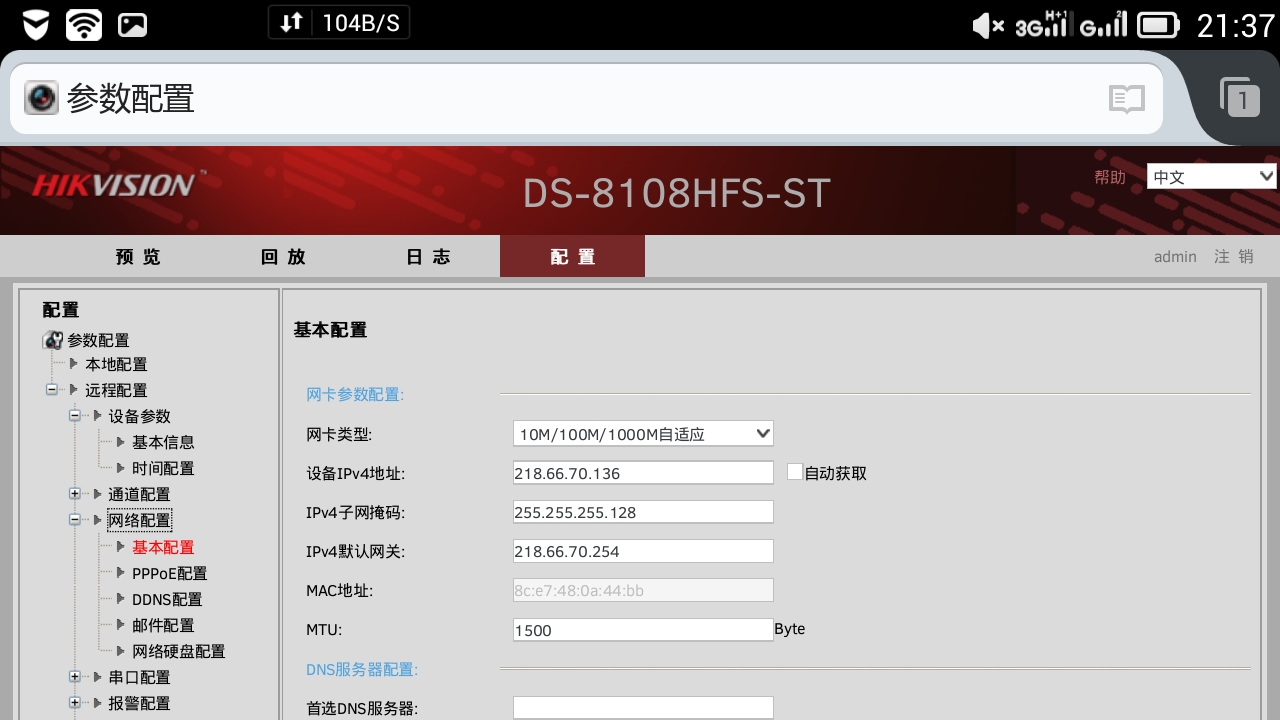Expand the 串口配置 tree node

click(75, 677)
